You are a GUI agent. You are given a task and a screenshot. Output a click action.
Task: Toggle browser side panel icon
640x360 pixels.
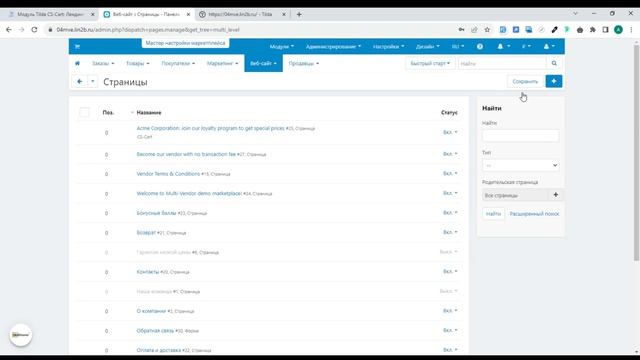605,29
